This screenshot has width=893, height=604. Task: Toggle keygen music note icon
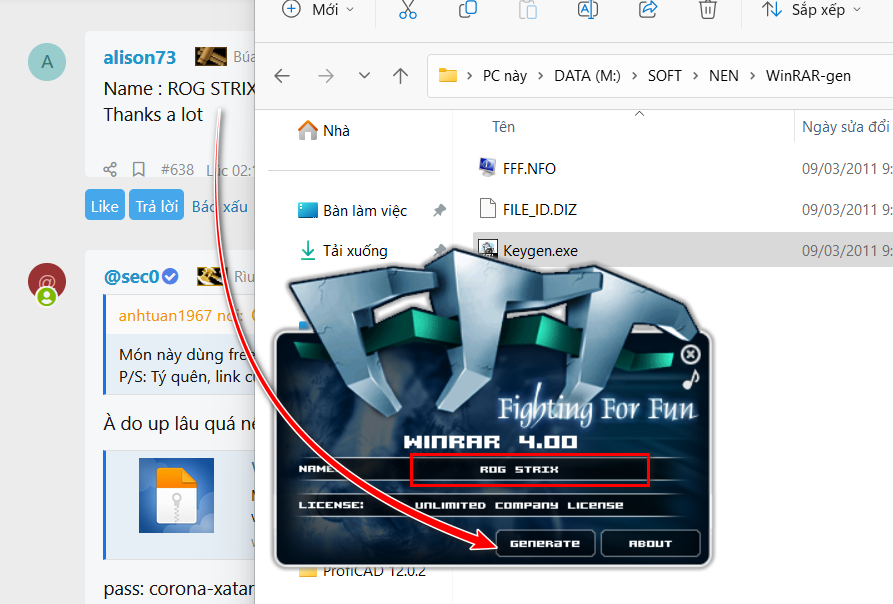click(x=691, y=379)
